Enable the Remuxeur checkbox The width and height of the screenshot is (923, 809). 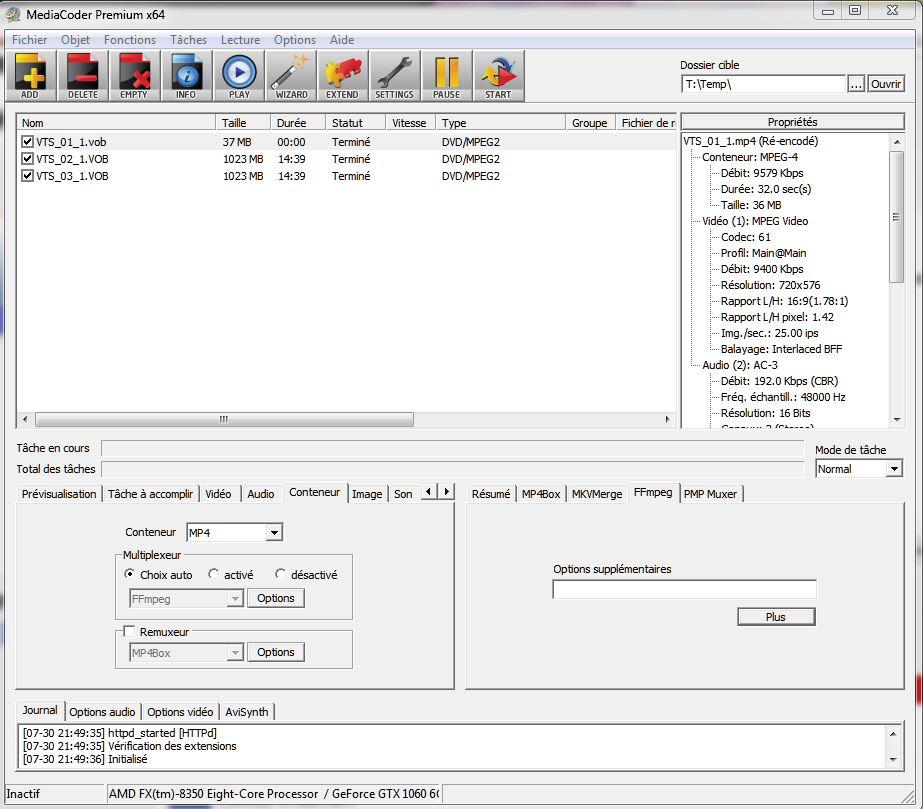tap(129, 631)
